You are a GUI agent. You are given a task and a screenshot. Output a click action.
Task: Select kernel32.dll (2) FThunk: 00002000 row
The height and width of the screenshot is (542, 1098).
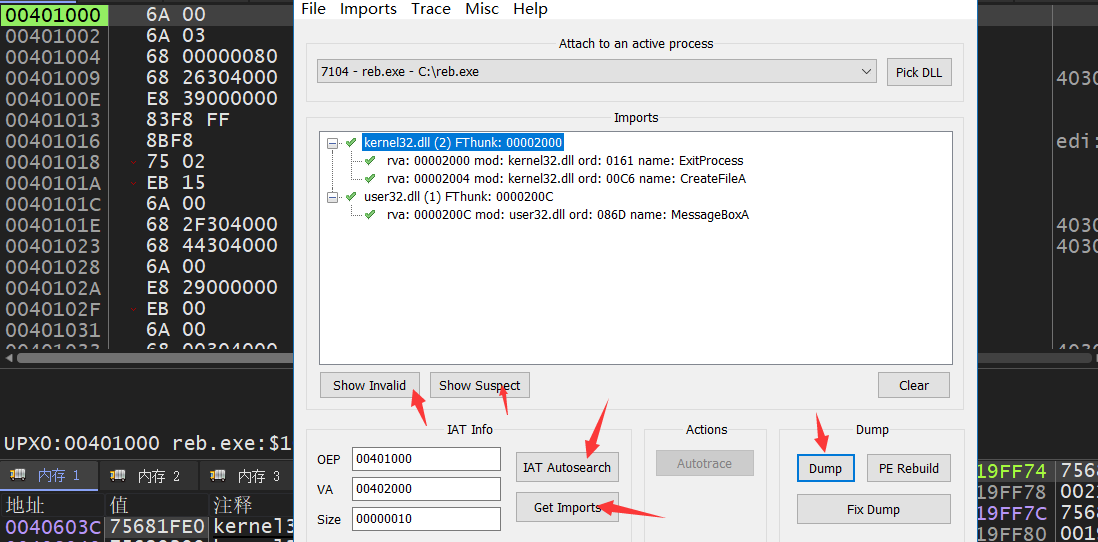pos(463,143)
